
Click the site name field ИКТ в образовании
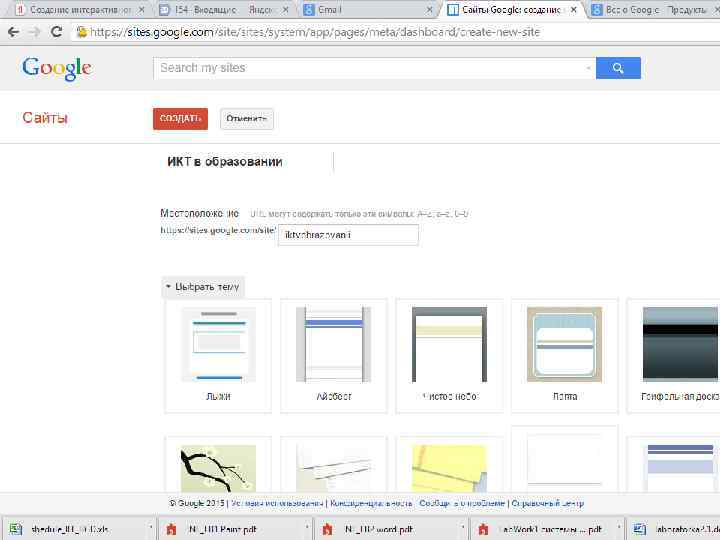[248, 162]
